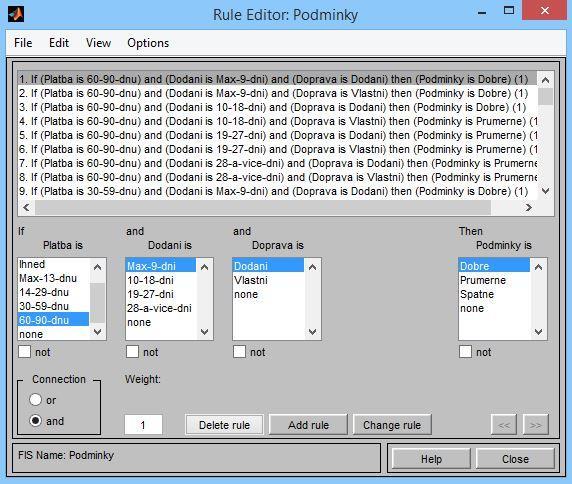Select '14-29-dnu' in the Platba list

(x=53, y=292)
